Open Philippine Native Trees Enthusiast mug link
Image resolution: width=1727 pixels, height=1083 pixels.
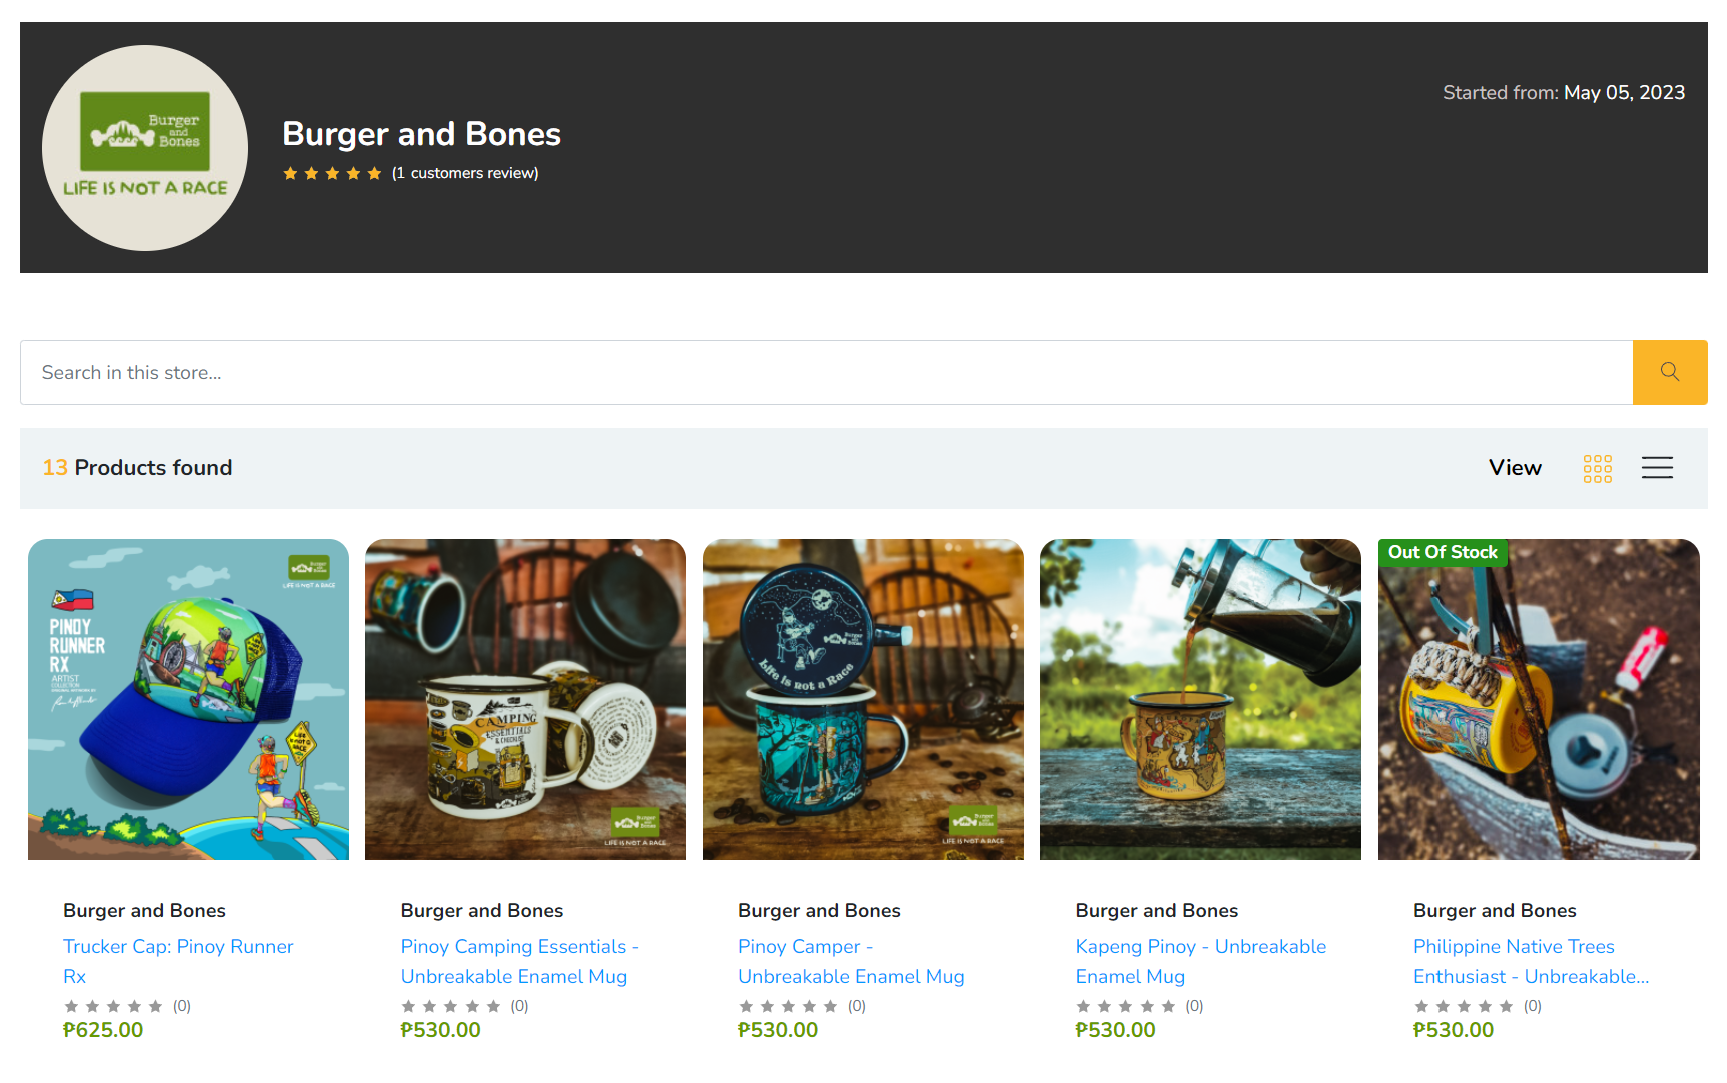tap(1531, 961)
